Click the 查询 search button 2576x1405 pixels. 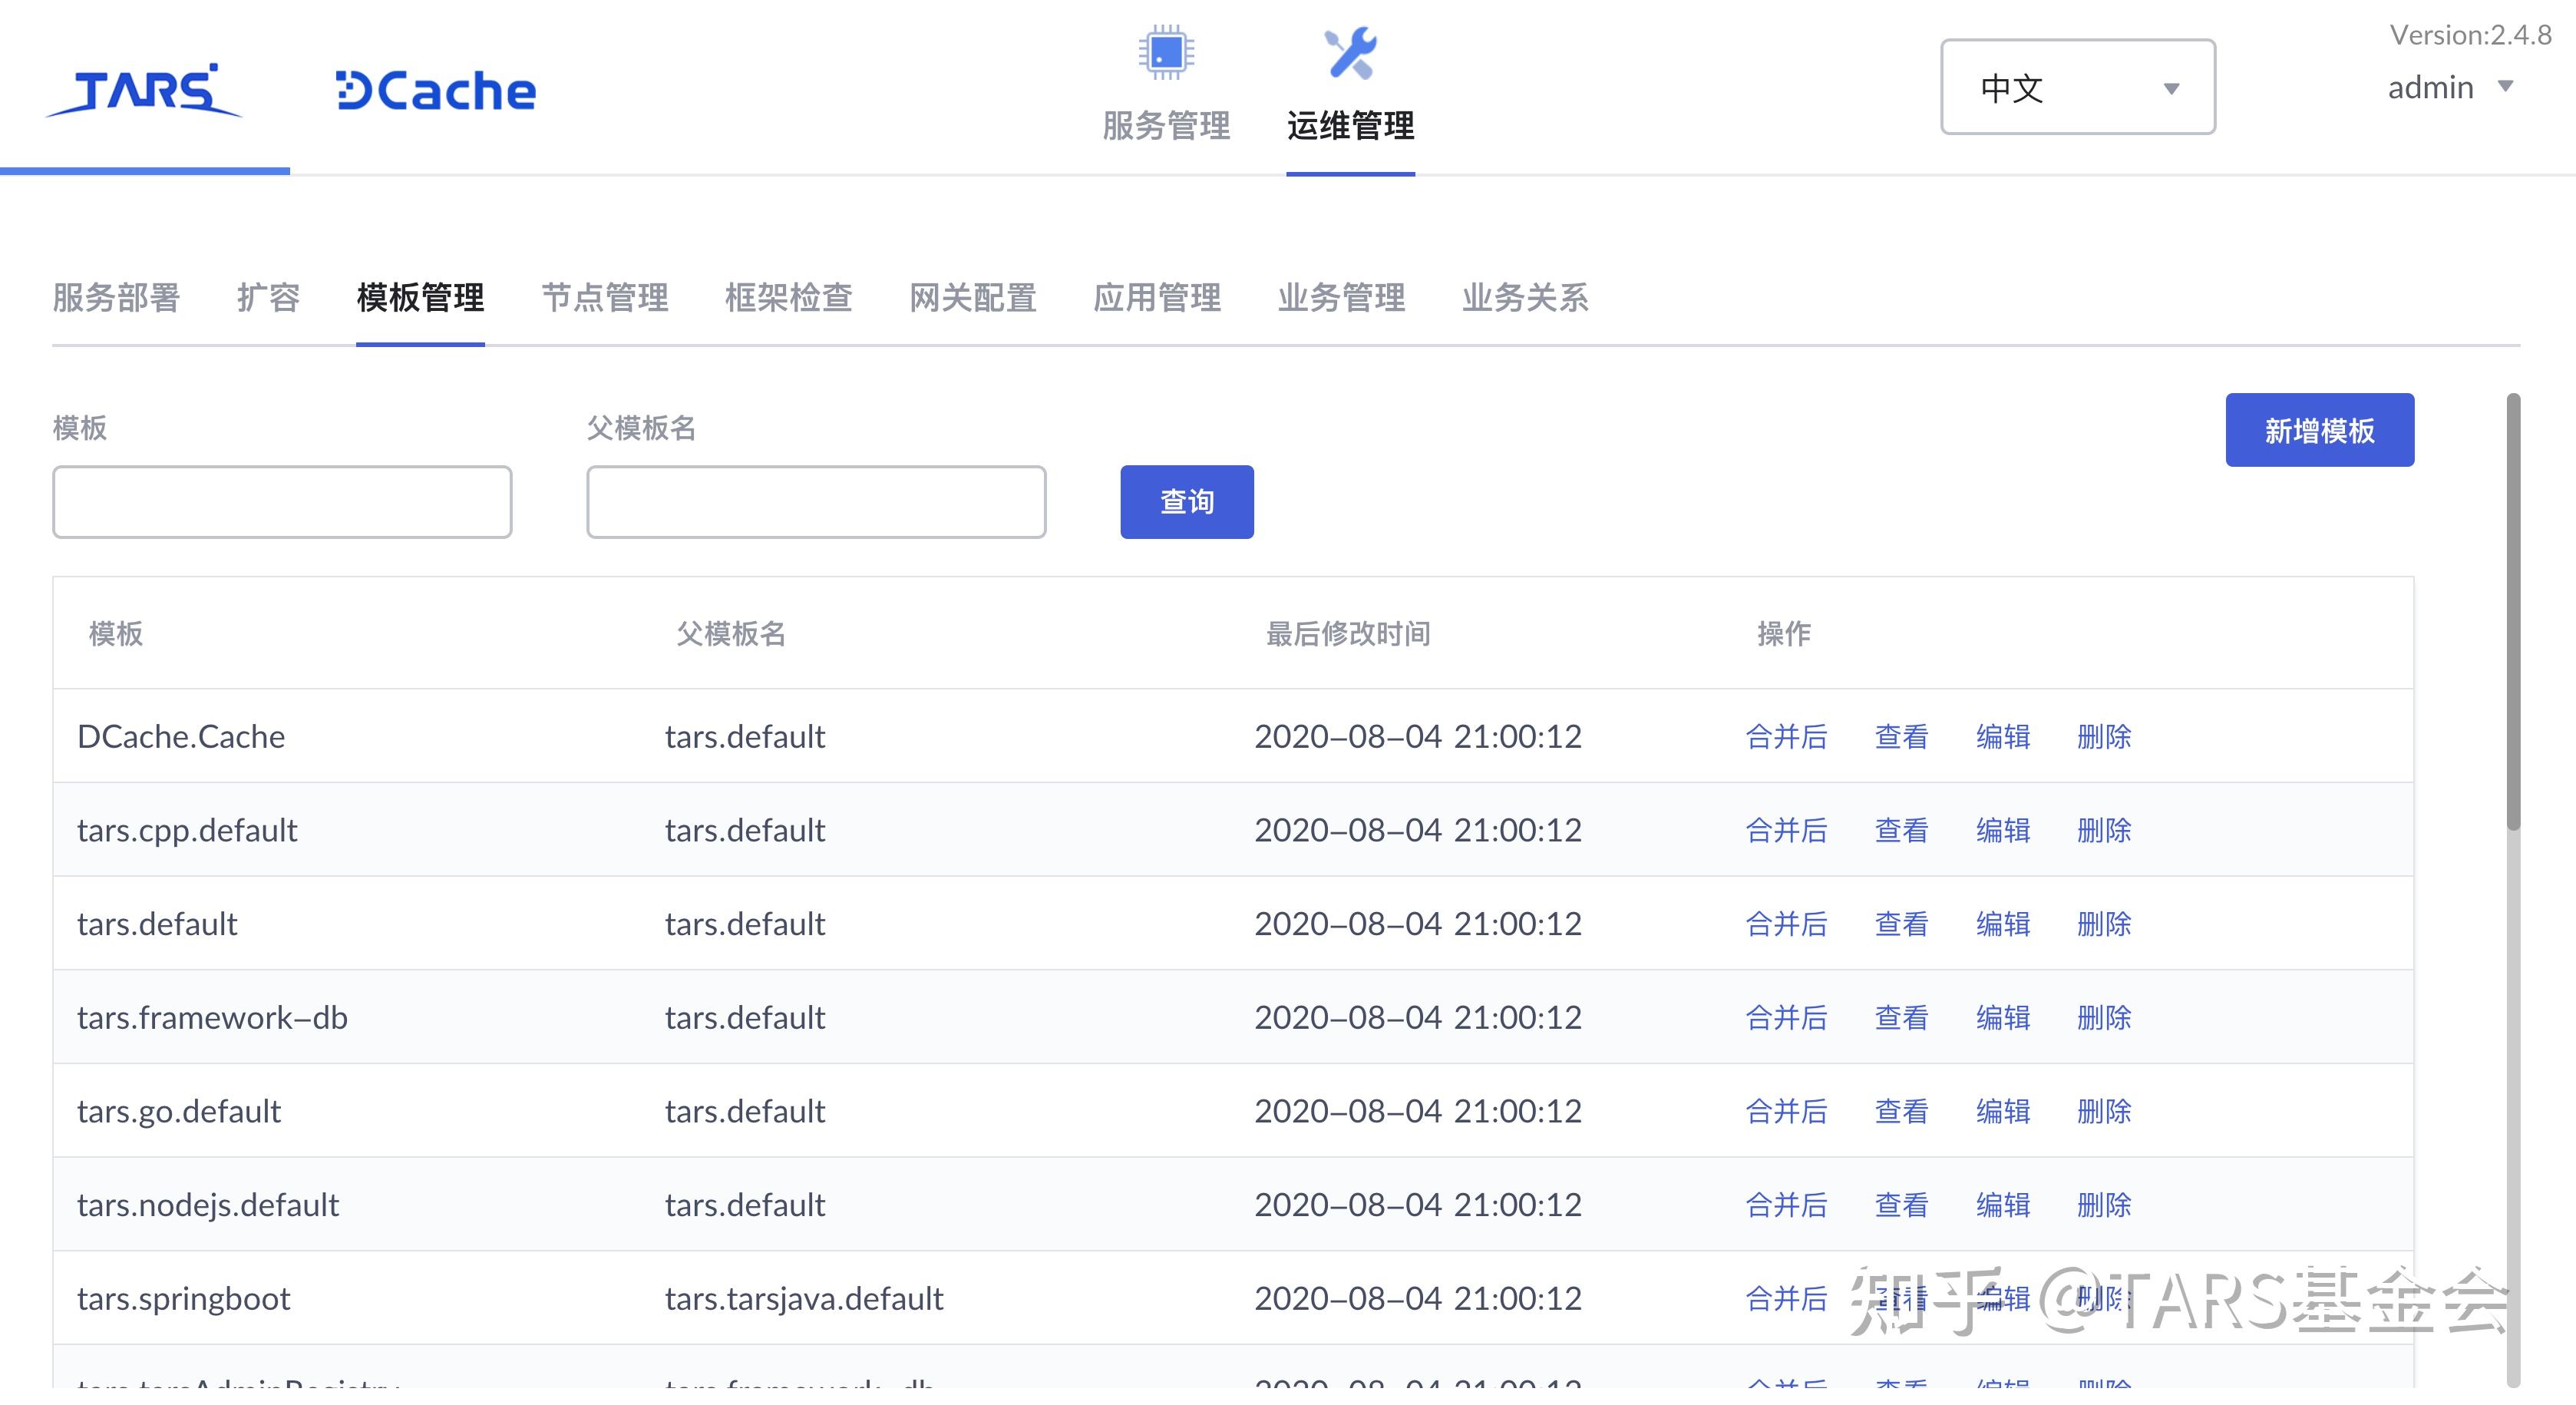coord(1186,502)
